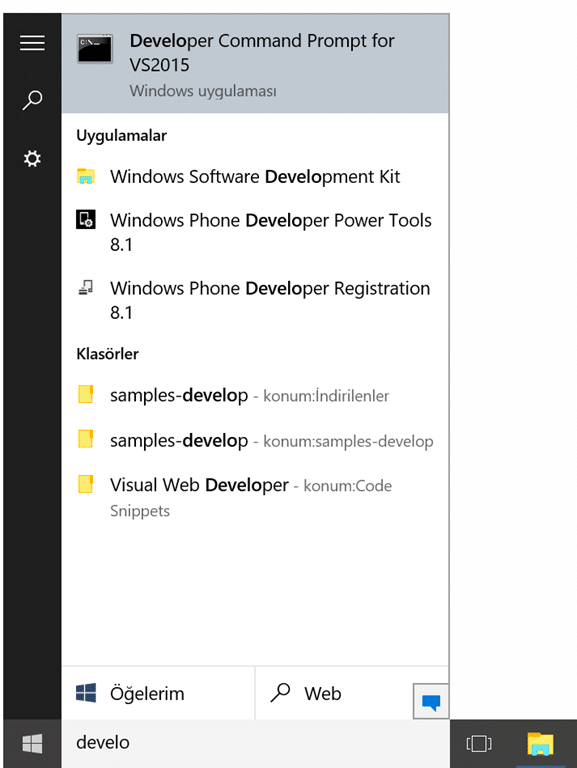Open Task View on the taskbar
The image size is (577, 768).
click(x=479, y=744)
